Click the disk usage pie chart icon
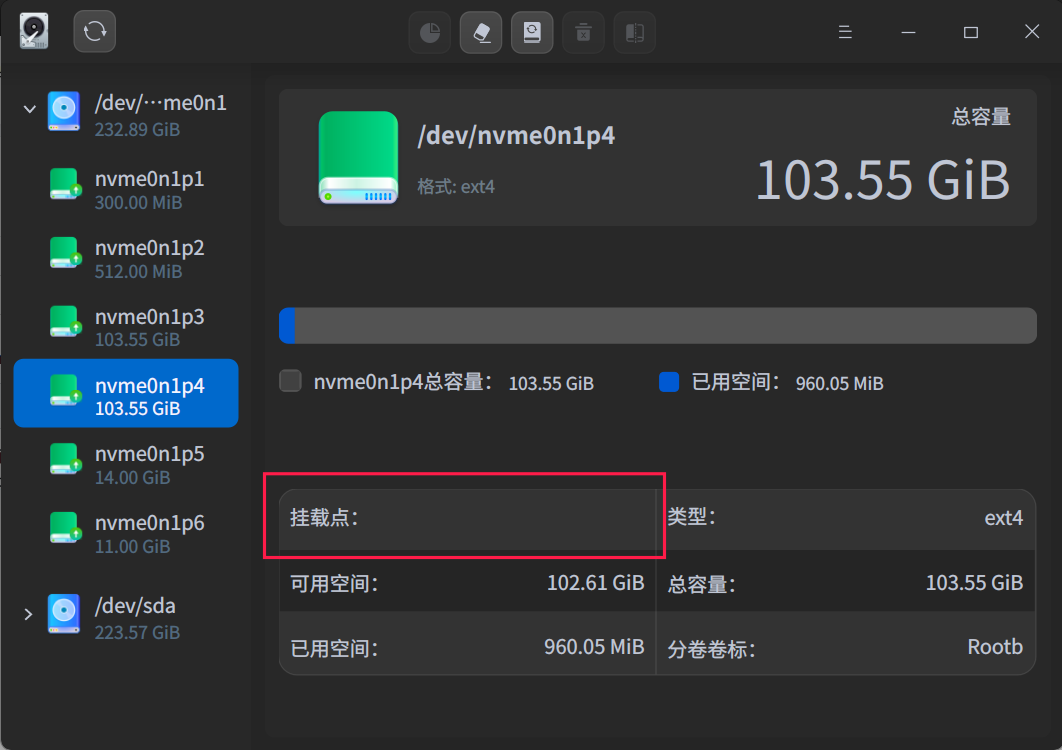Viewport: 1062px width, 750px height. [429, 31]
